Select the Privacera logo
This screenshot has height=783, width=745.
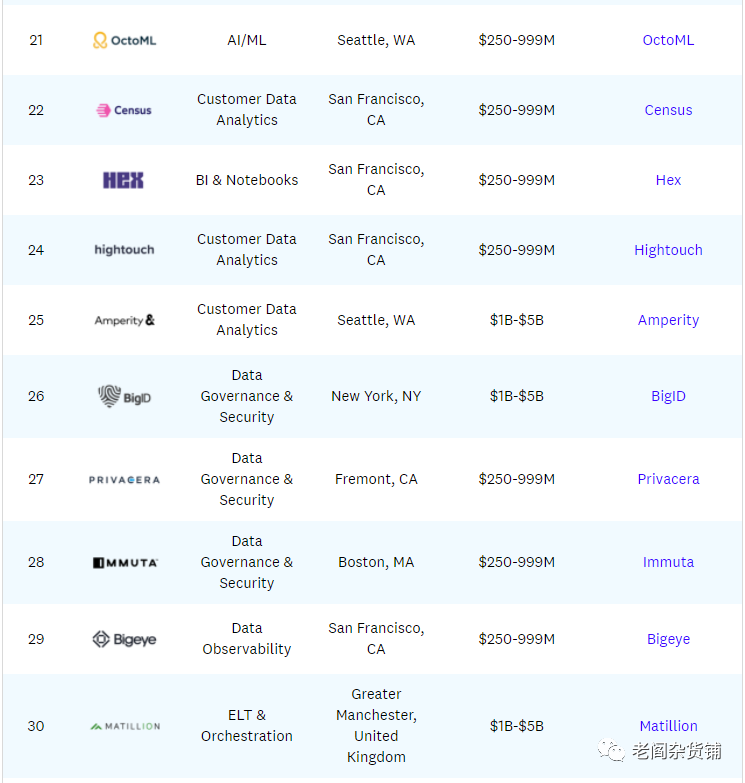(124, 479)
